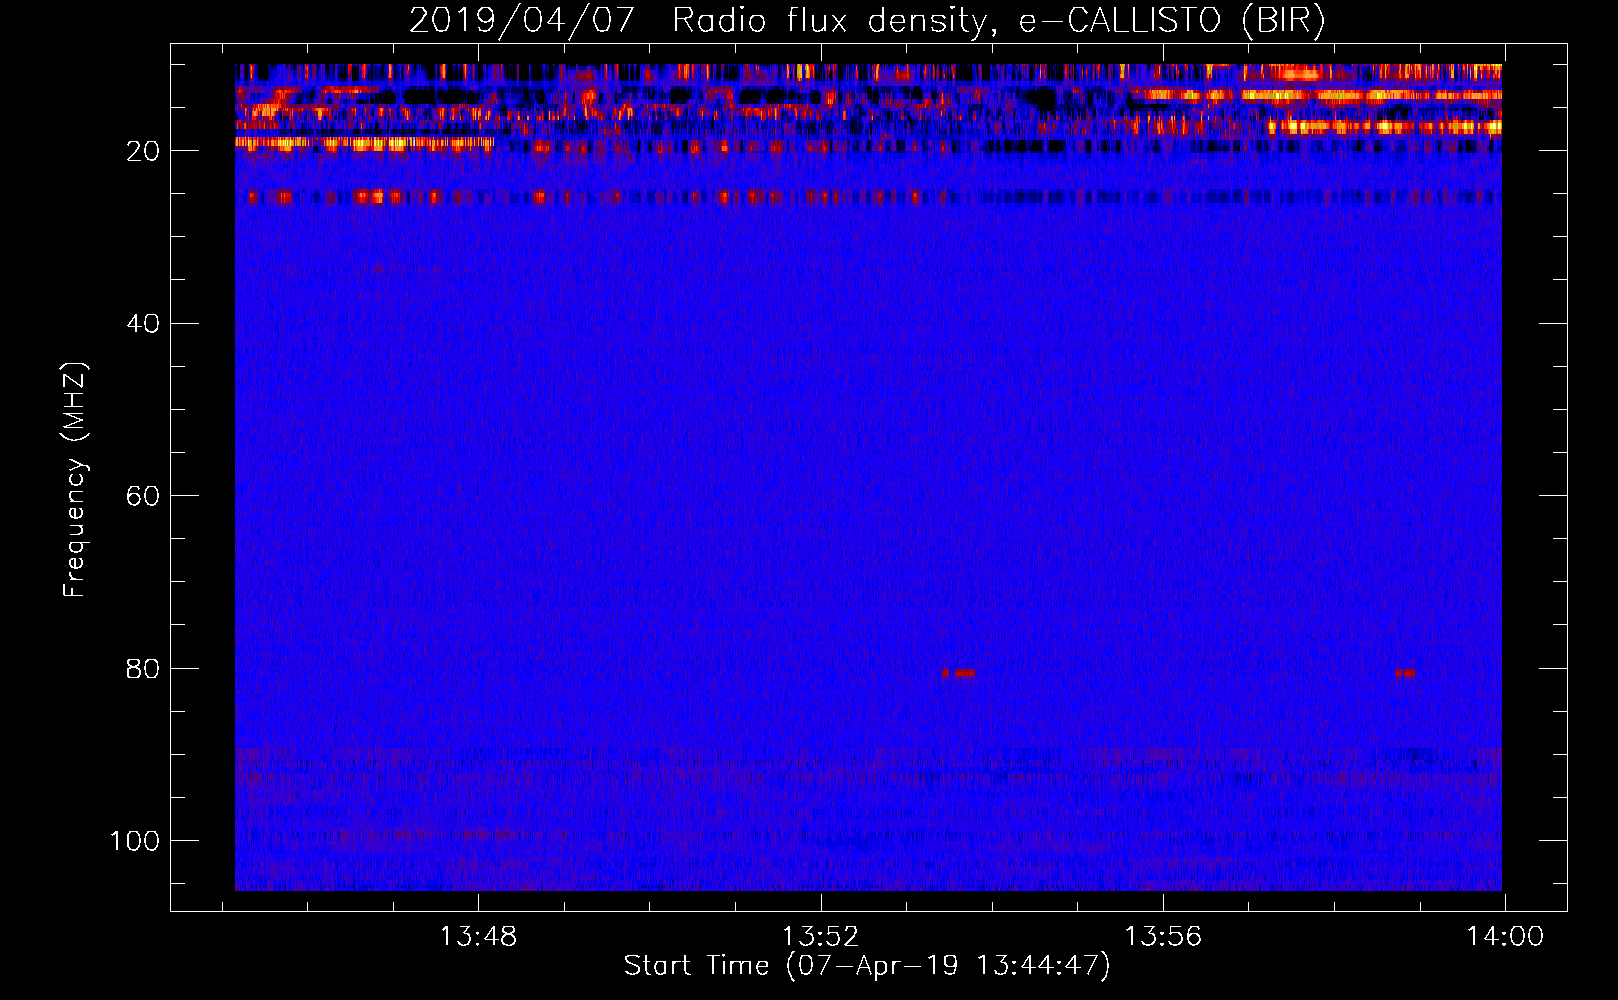Click the 13:48 time tick label
1618x1000 pixels.
coord(478,937)
